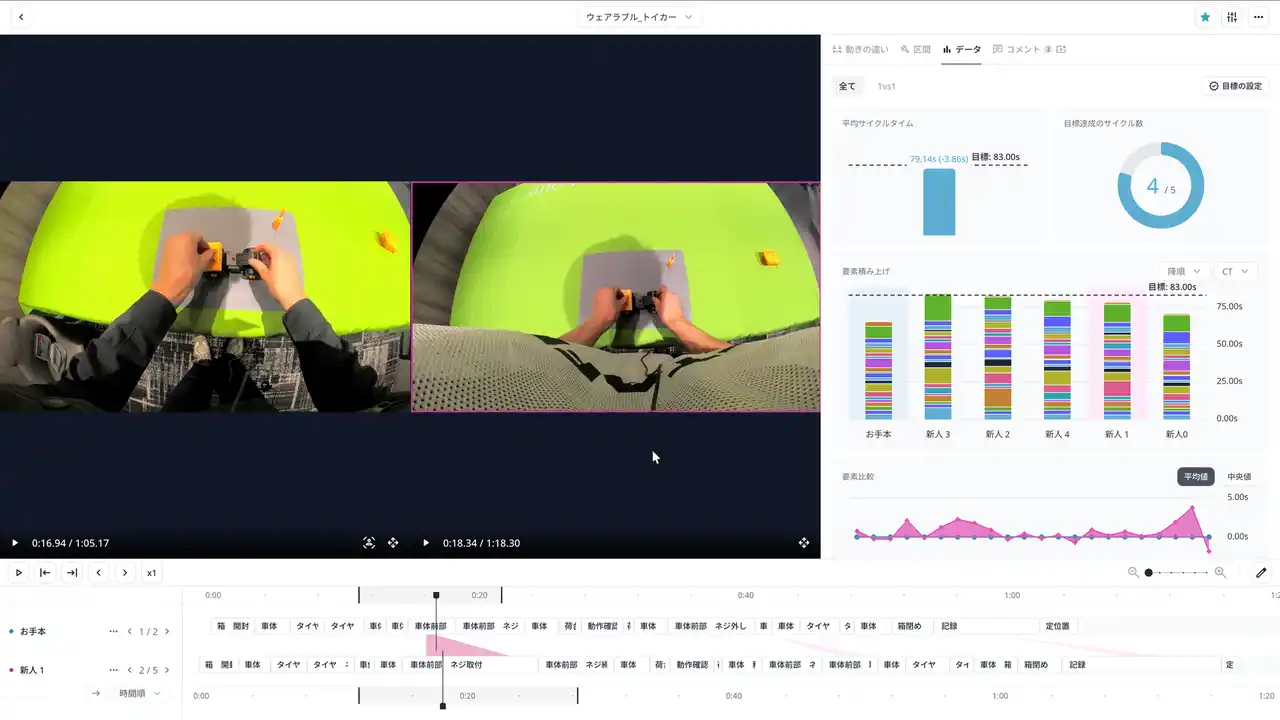Image resolution: width=1280 pixels, height=720 pixels.
Task: Open the CT metric dropdown
Action: point(1235,271)
